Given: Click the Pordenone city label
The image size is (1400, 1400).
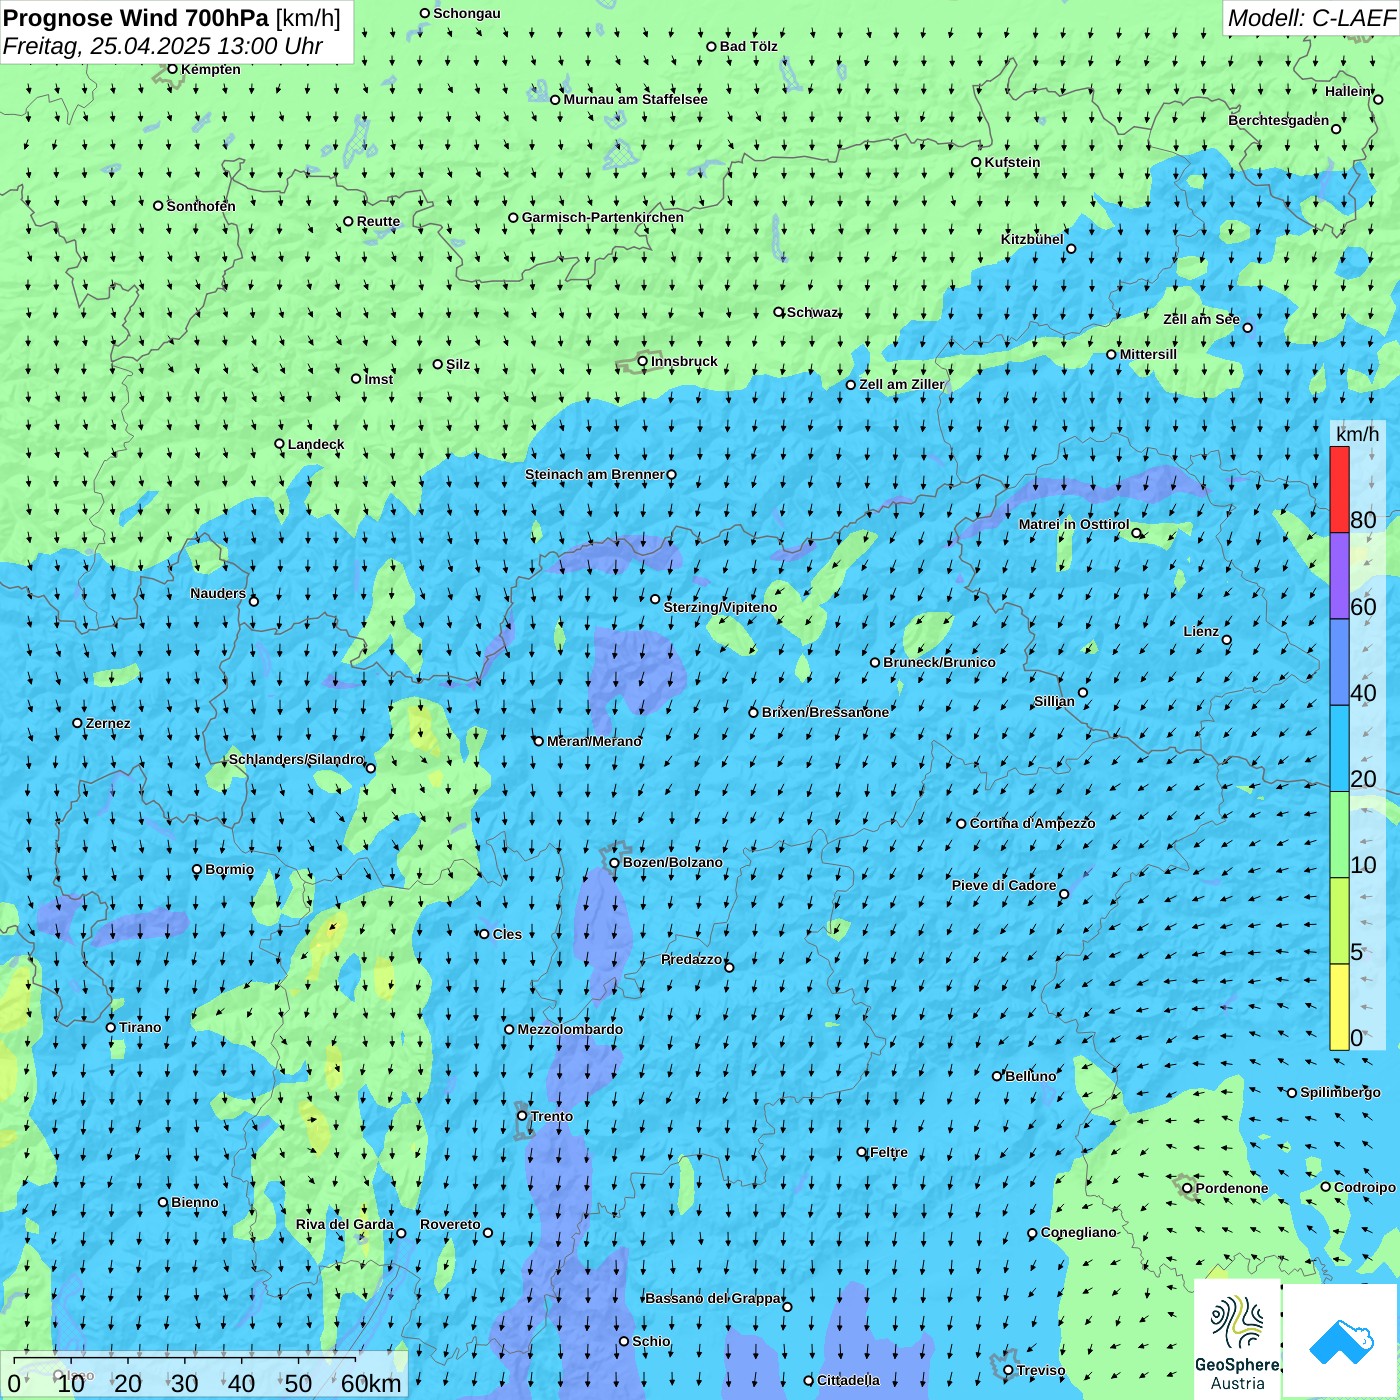Looking at the screenshot, I should pos(1232,1188).
